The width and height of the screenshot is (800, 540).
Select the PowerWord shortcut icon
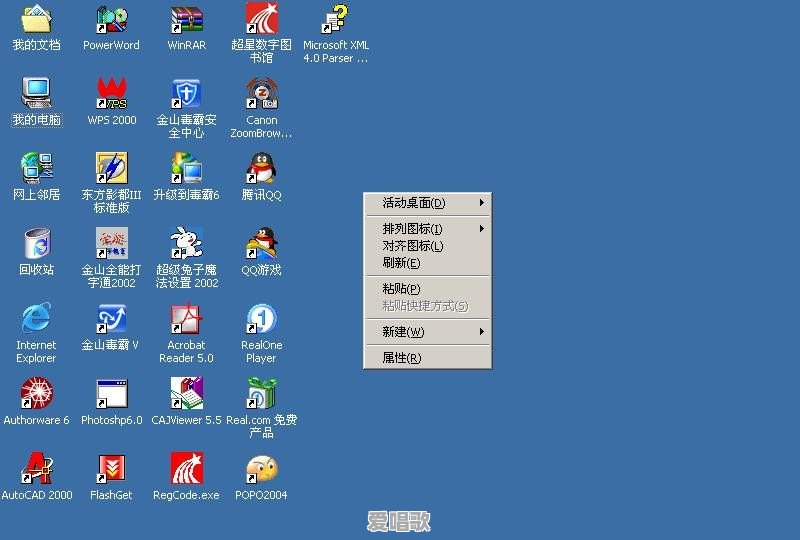coord(112,19)
